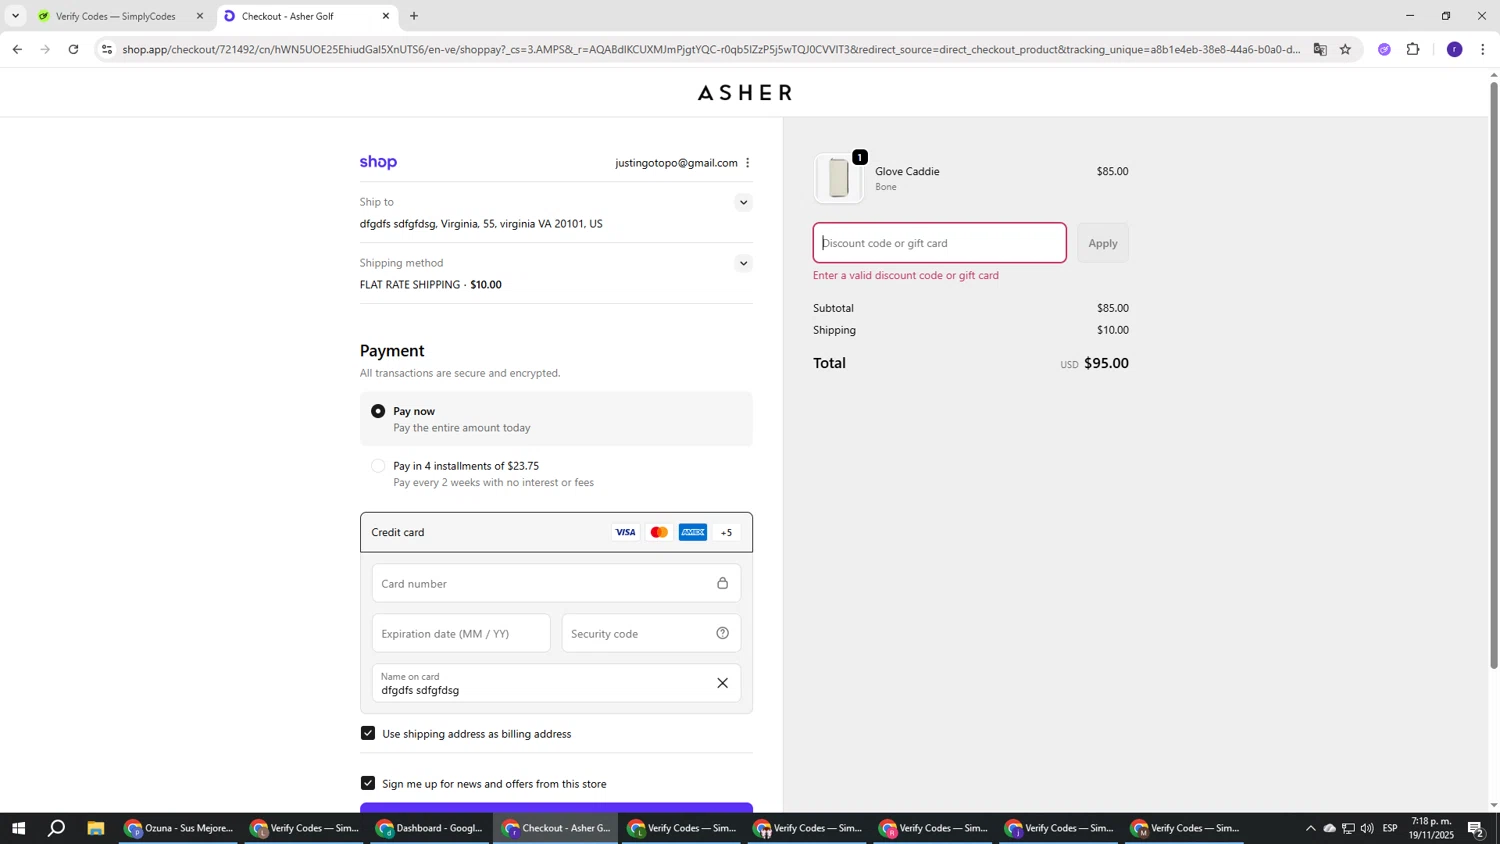Close the Checkout - Asher Golf tab
The image size is (1500, 844).
(x=386, y=16)
